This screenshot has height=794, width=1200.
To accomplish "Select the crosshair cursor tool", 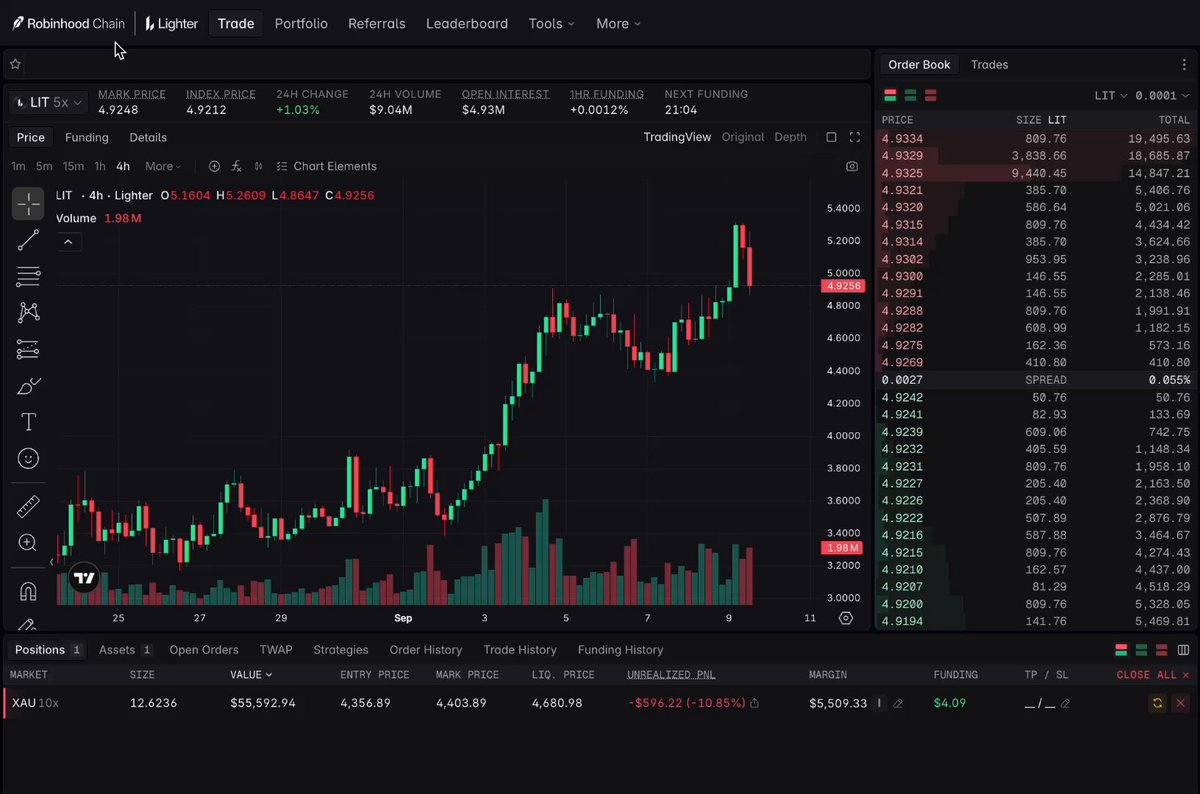I will click(x=28, y=204).
